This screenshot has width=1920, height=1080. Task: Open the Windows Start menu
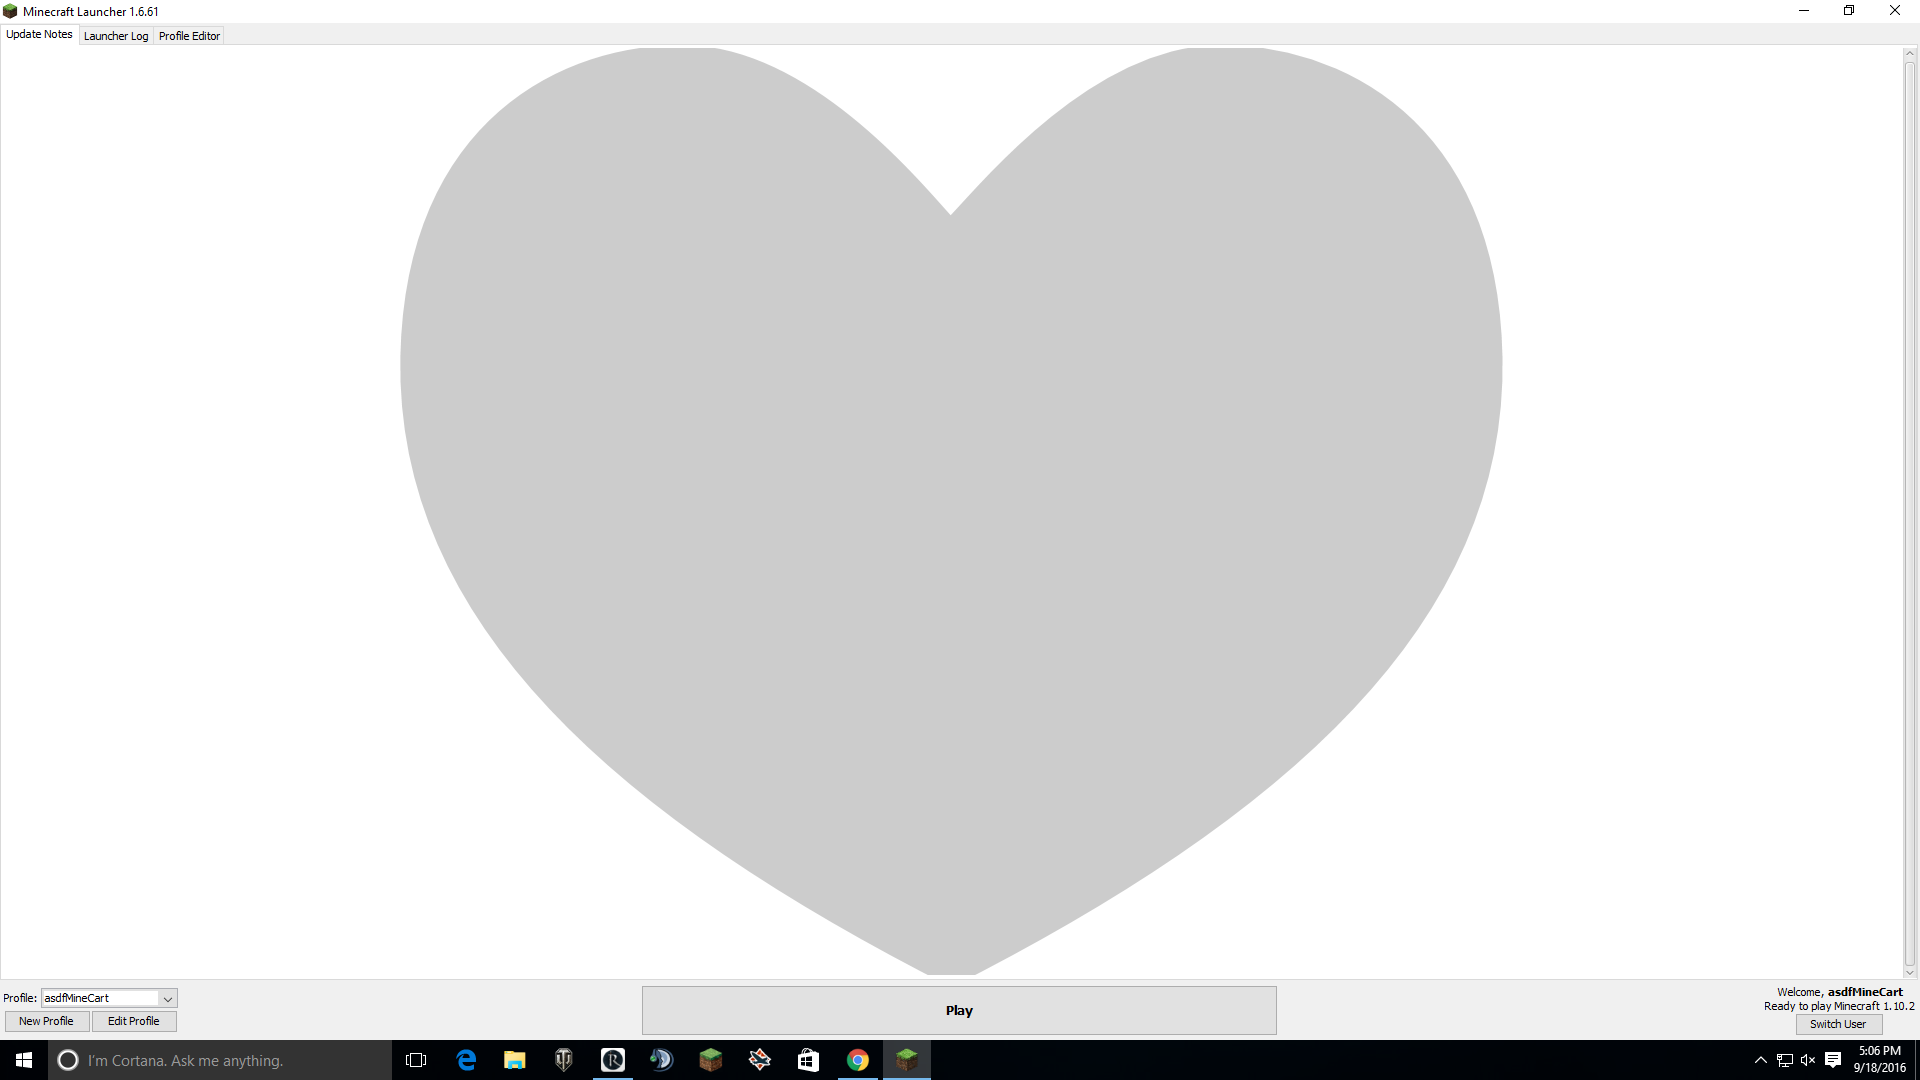pos(24,1060)
